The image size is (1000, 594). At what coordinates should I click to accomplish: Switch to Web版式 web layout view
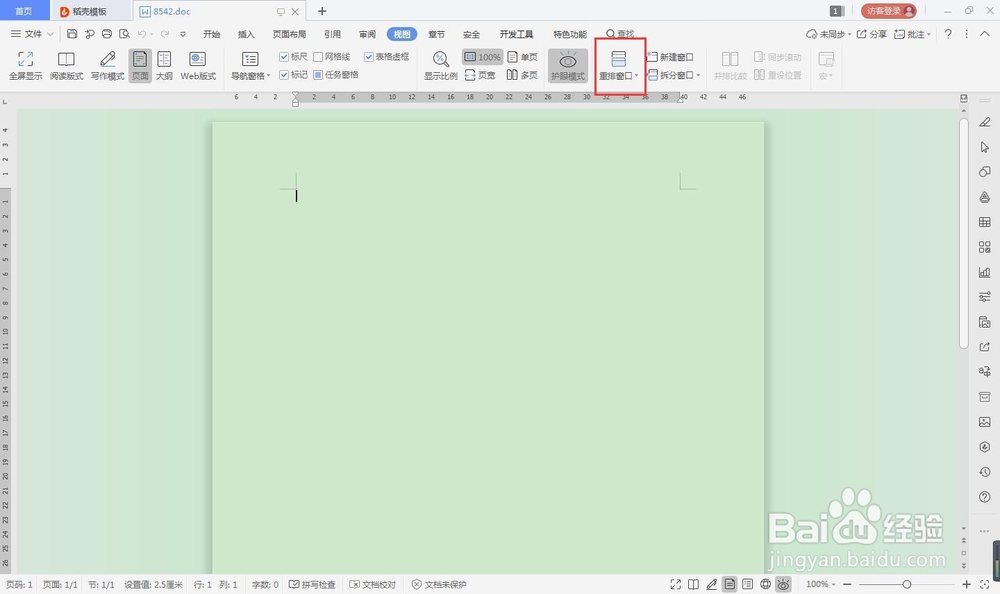click(199, 65)
